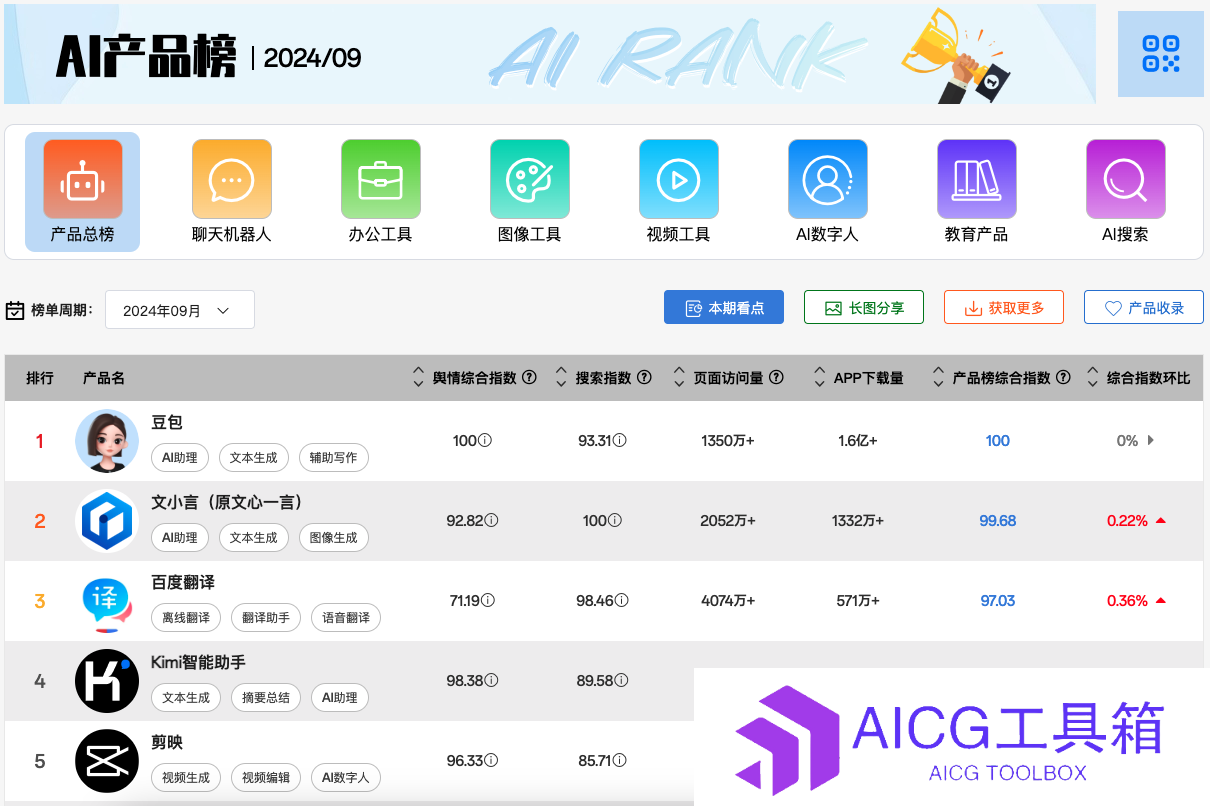Click 文小言's composite index 99.68
This screenshot has height=806, width=1210.
[998, 521]
